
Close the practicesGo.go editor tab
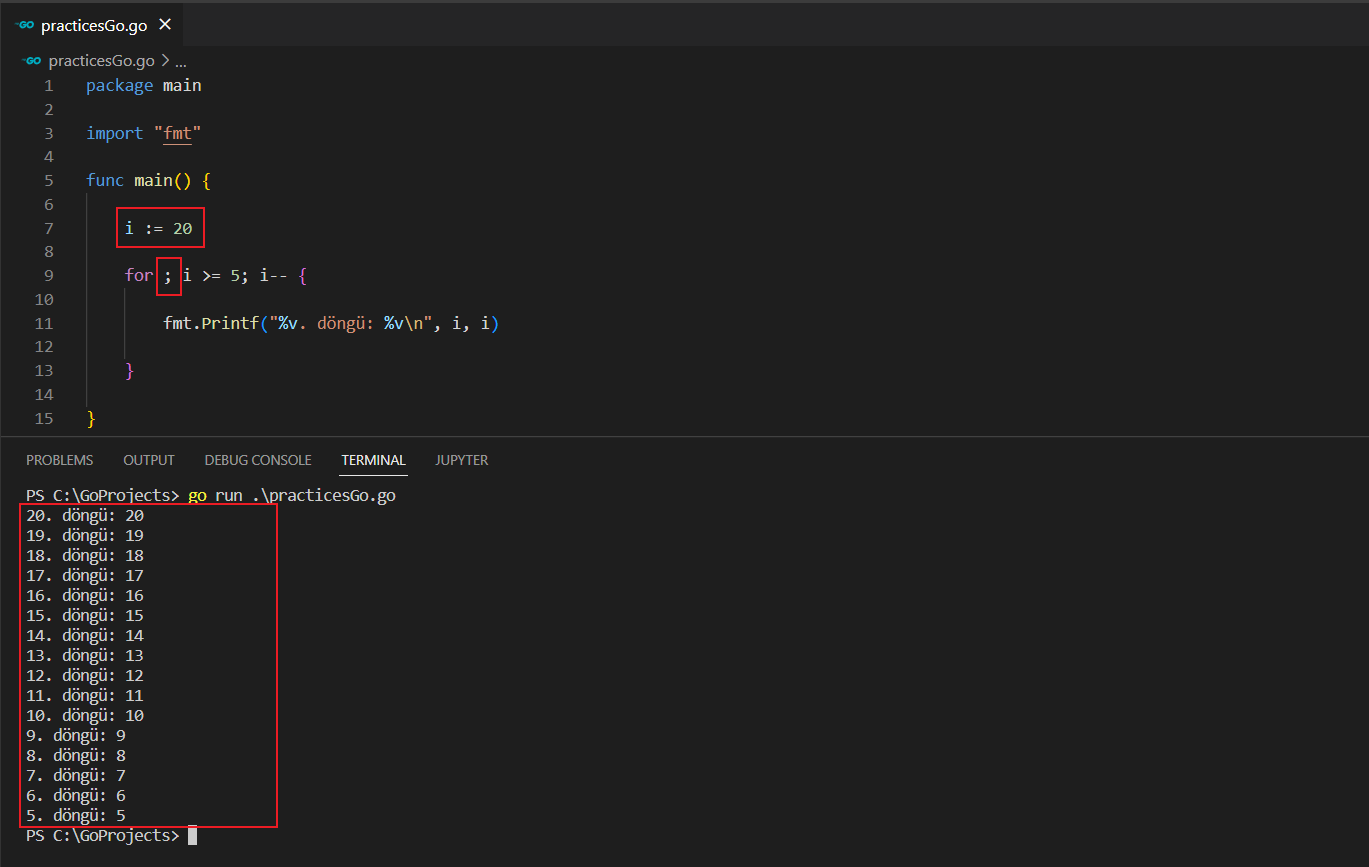click(x=165, y=24)
